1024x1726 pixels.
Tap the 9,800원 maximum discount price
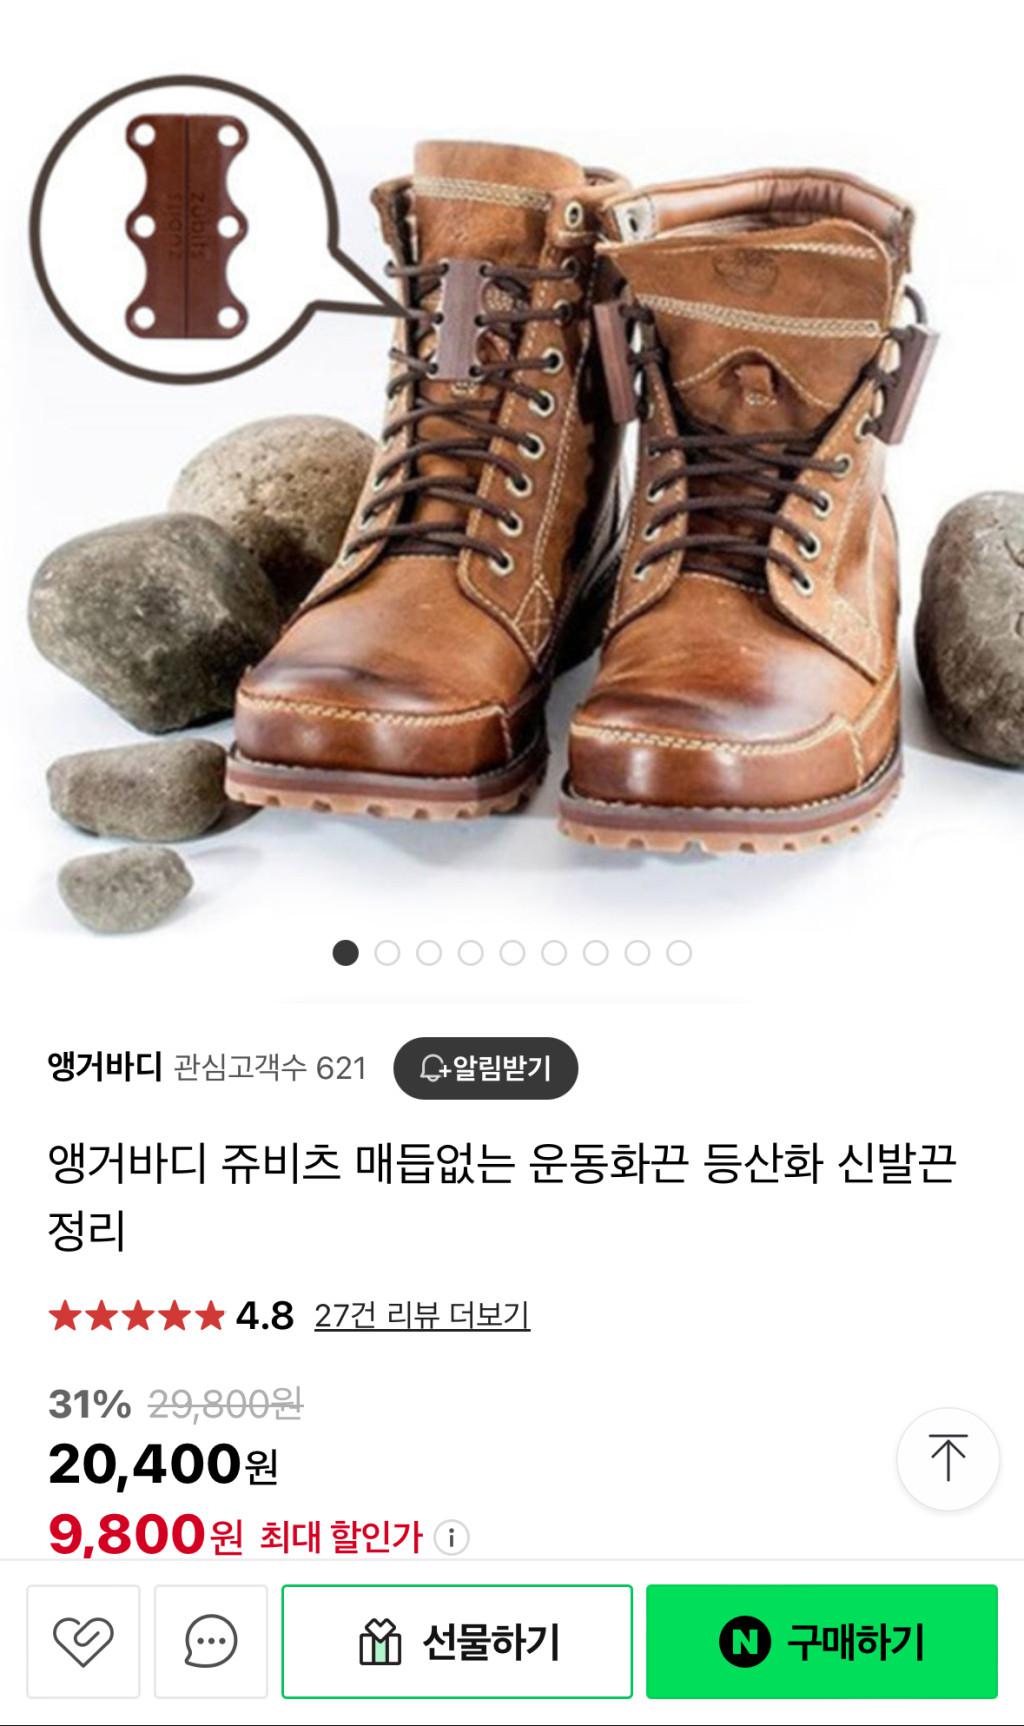click(146, 1535)
